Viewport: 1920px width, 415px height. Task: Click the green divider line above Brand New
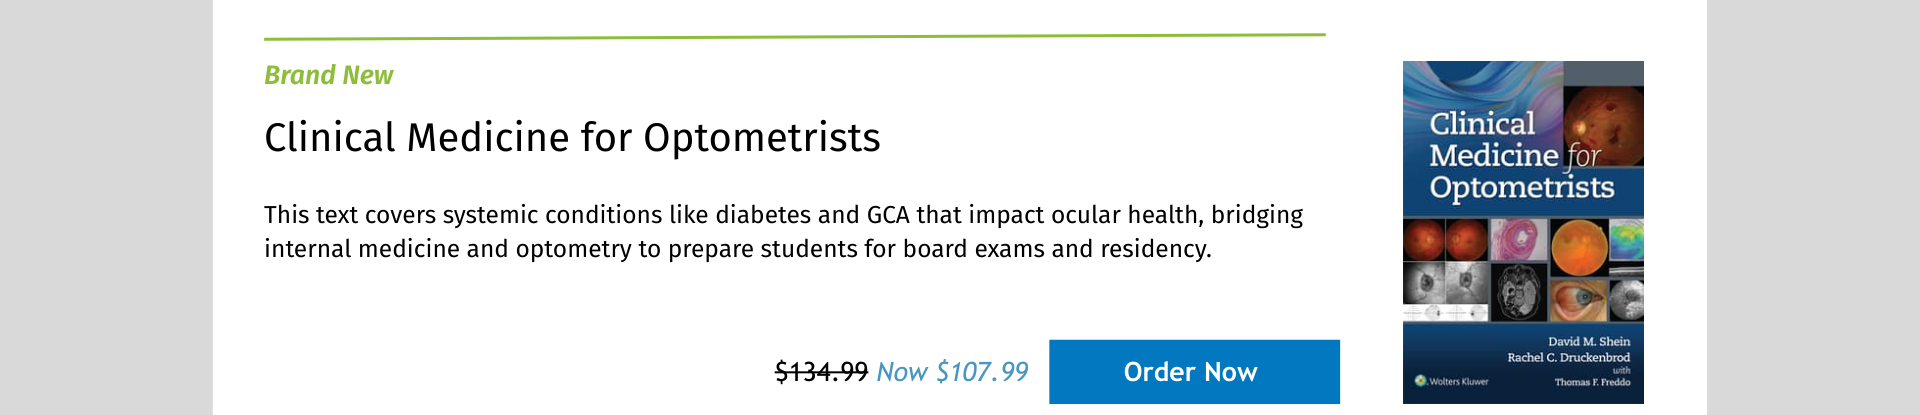(794, 37)
